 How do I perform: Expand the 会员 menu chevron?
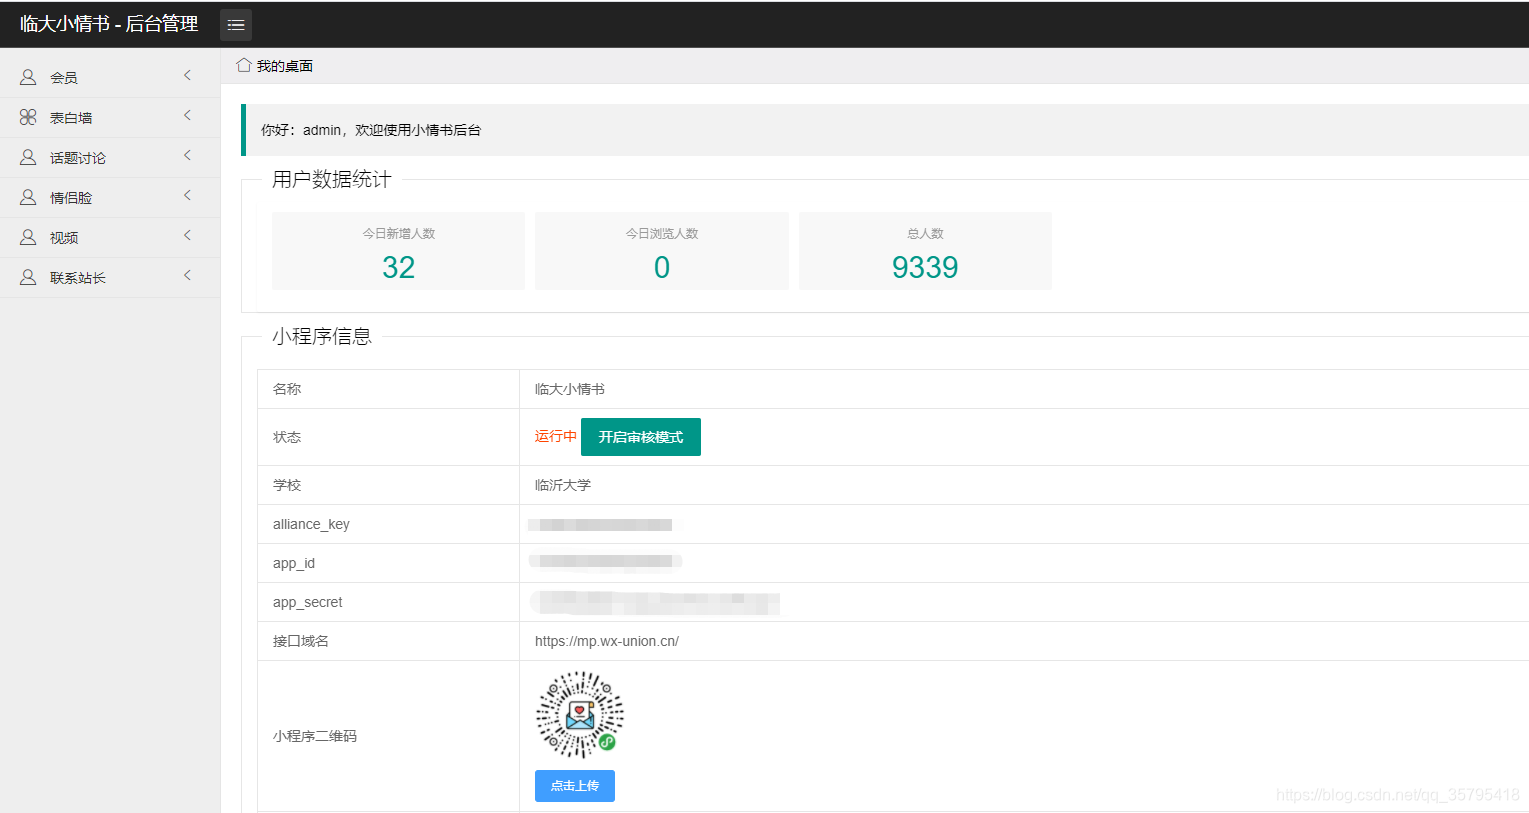(x=187, y=76)
